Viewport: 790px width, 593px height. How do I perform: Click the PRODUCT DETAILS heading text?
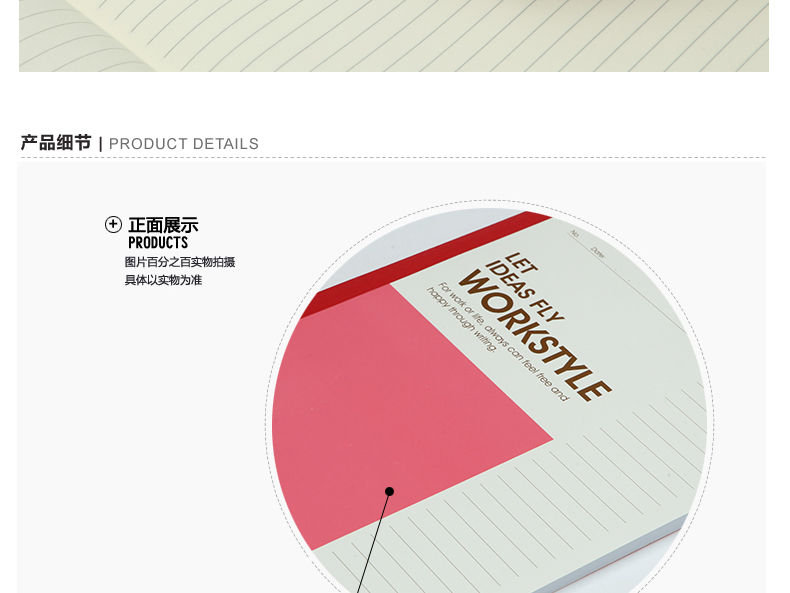click(x=183, y=144)
